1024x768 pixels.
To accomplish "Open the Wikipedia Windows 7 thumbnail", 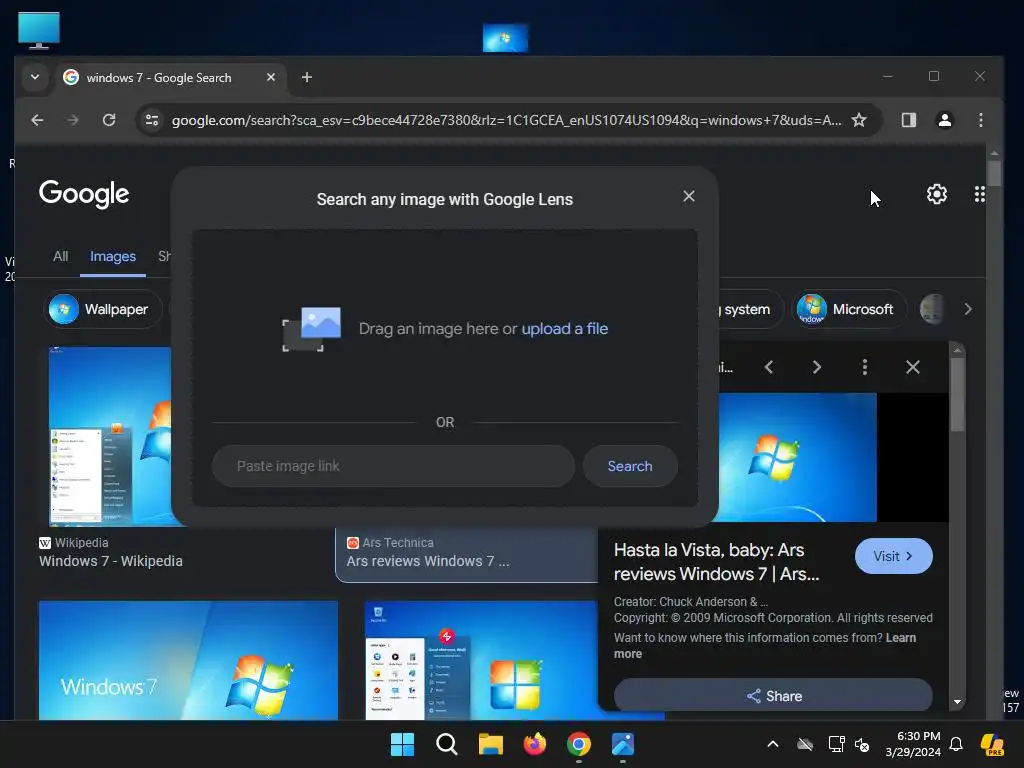I will click(x=110, y=436).
